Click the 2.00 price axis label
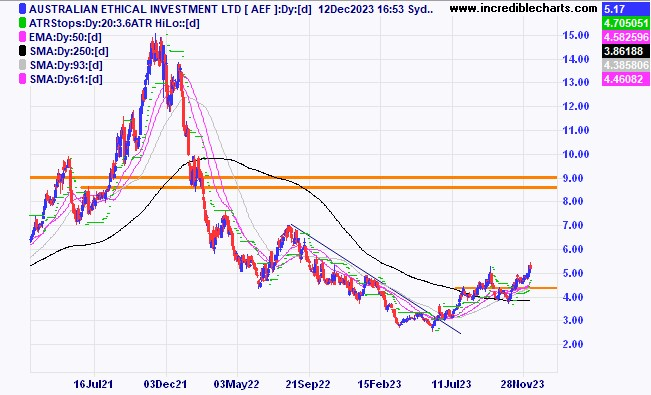Image resolution: width=651 pixels, height=395 pixels. [573, 344]
